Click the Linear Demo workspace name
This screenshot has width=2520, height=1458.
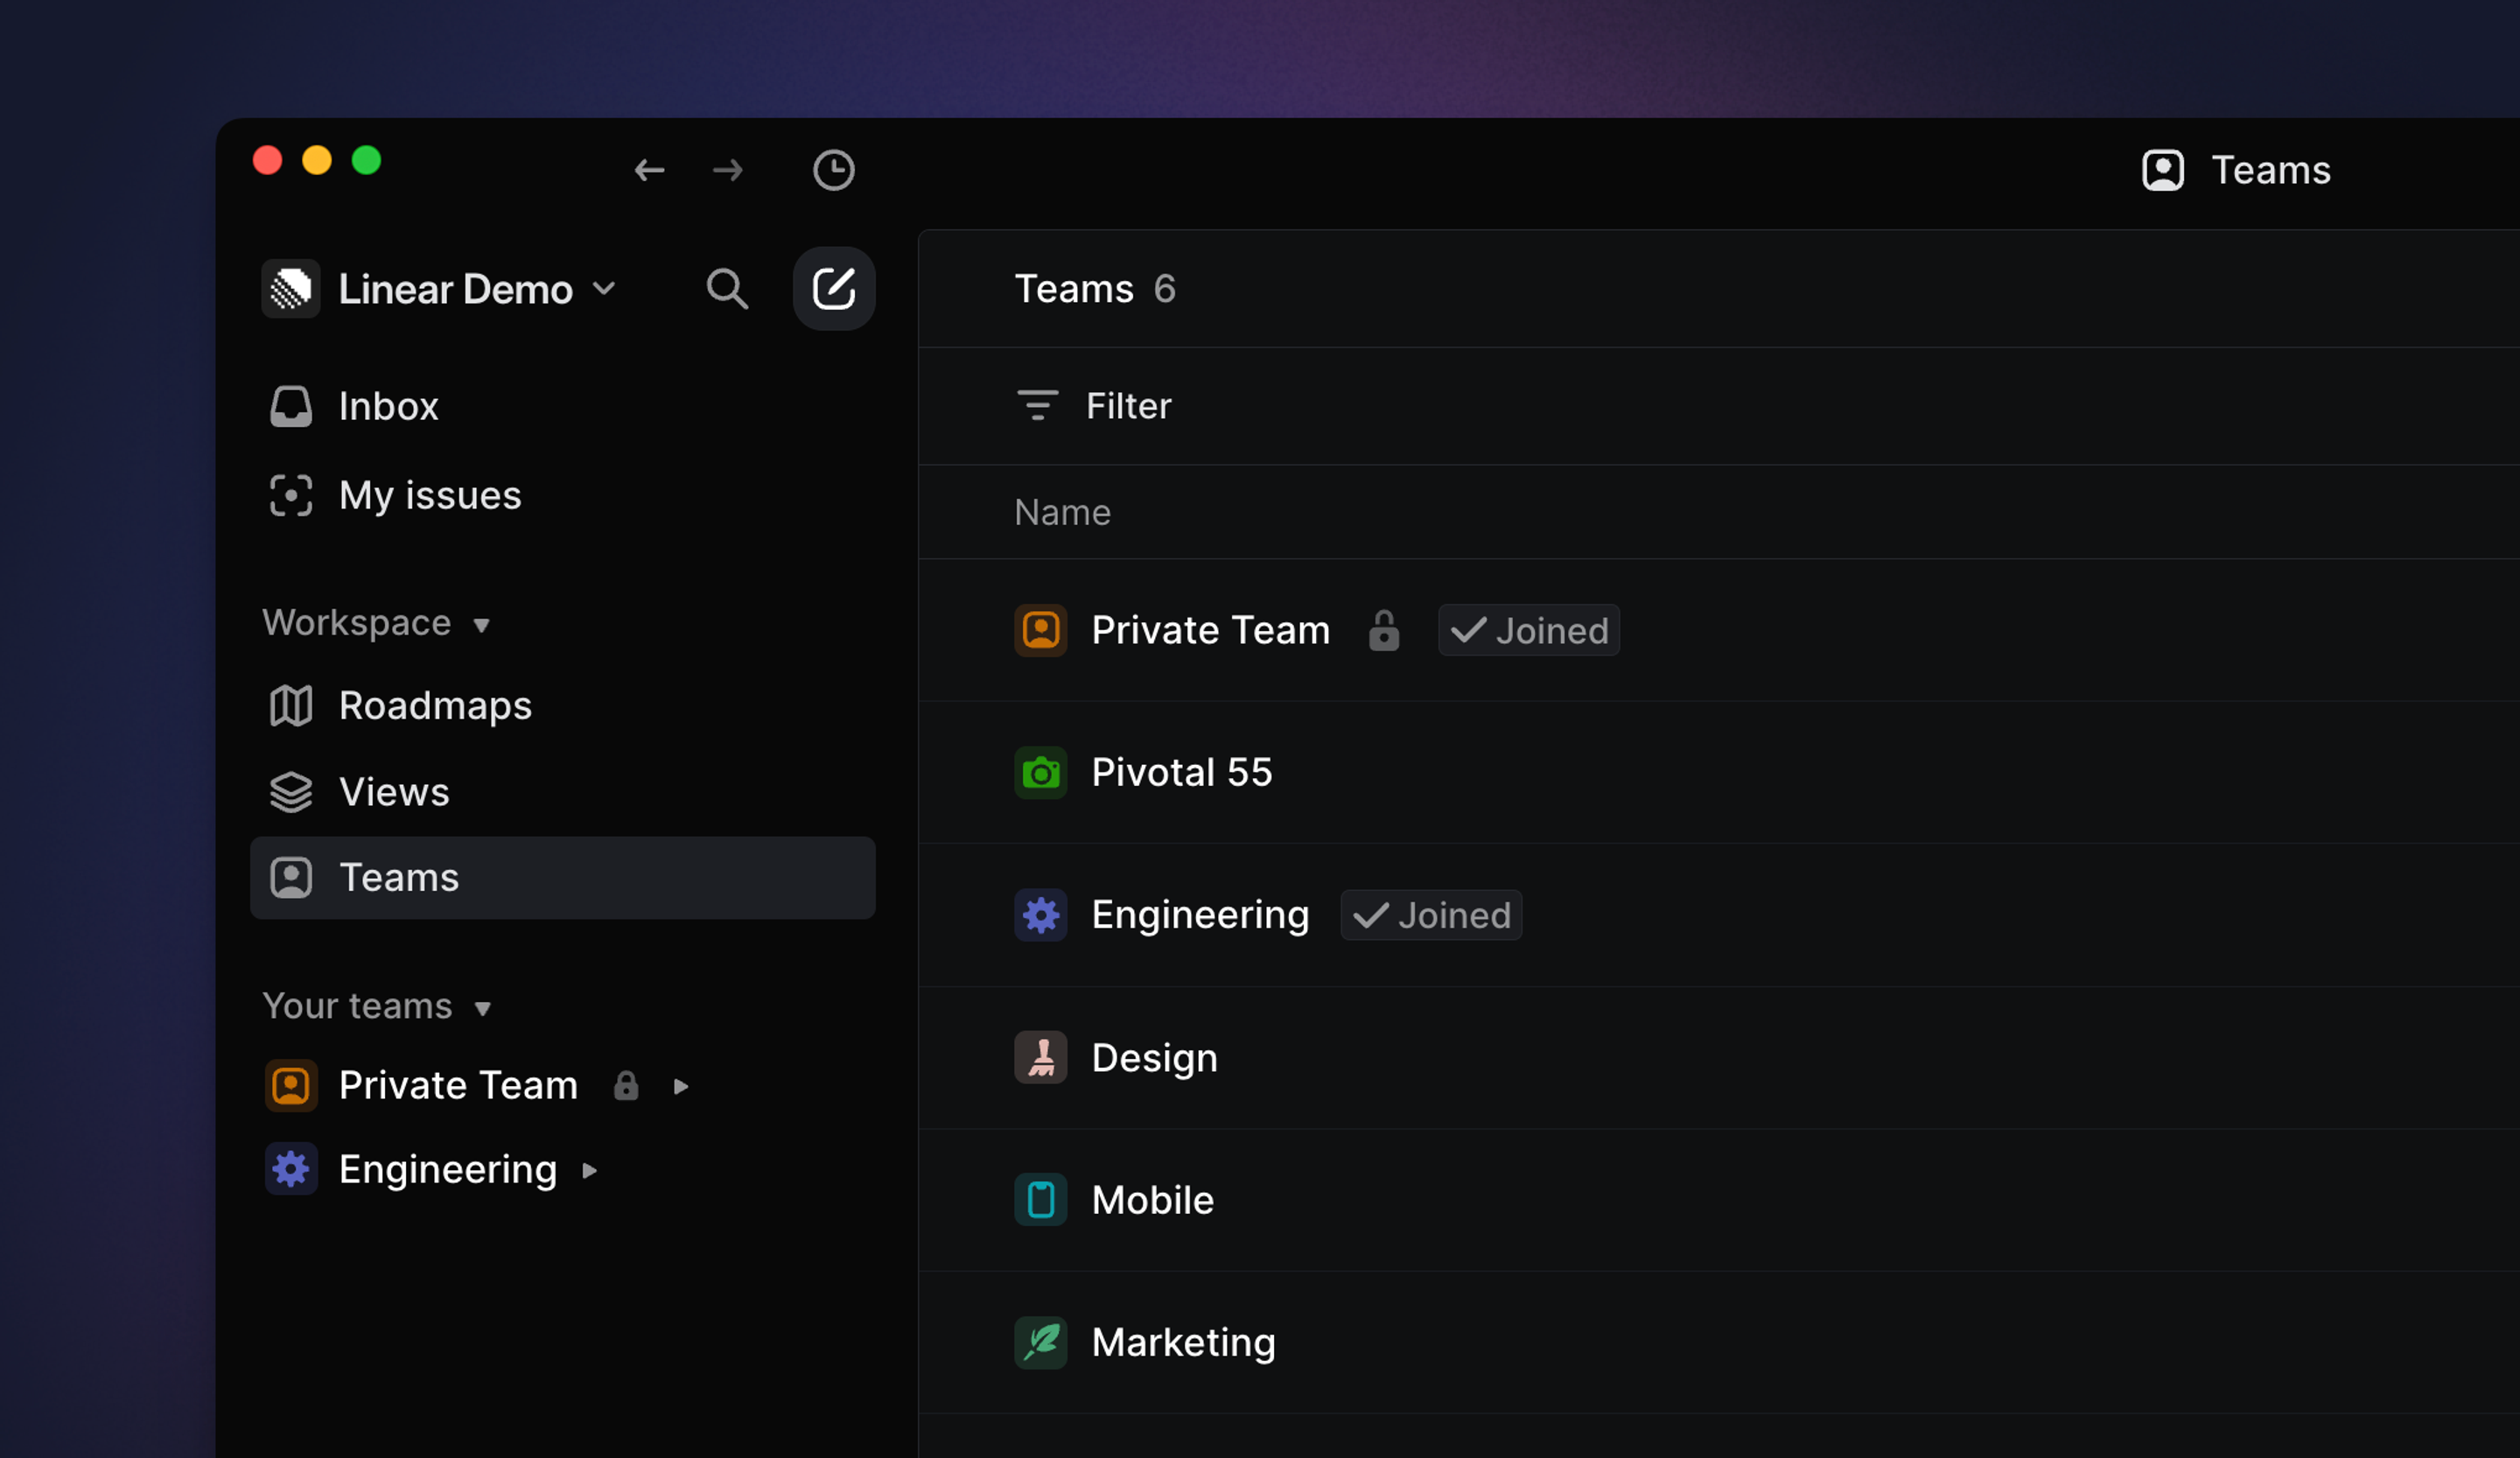(456, 289)
